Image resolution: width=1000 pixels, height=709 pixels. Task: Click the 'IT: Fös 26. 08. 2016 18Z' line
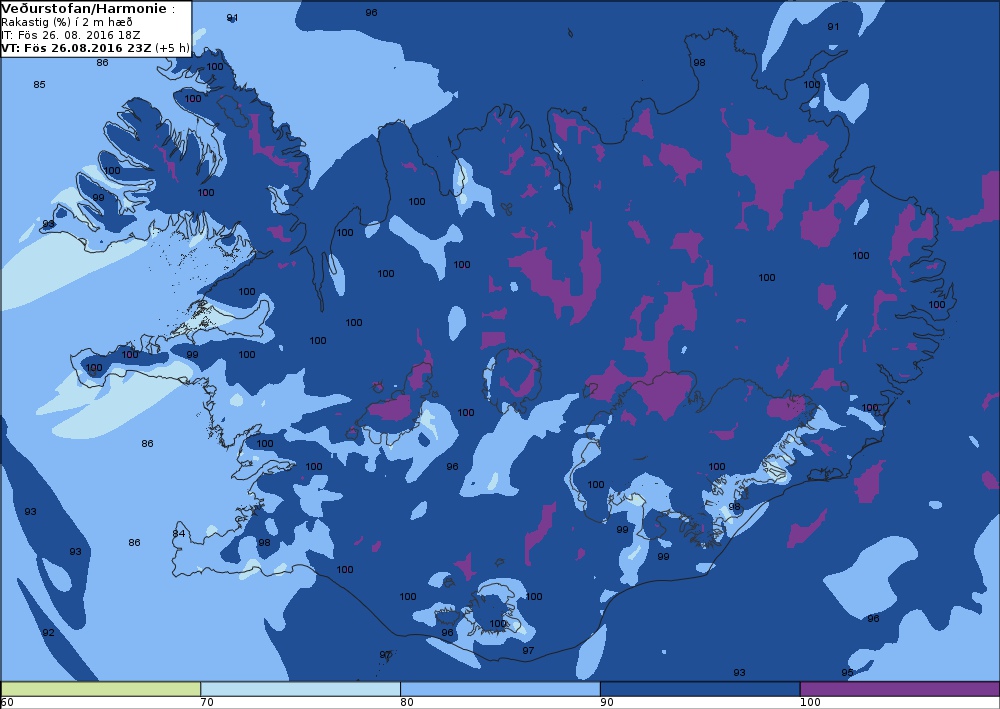pyautogui.click(x=70, y=35)
